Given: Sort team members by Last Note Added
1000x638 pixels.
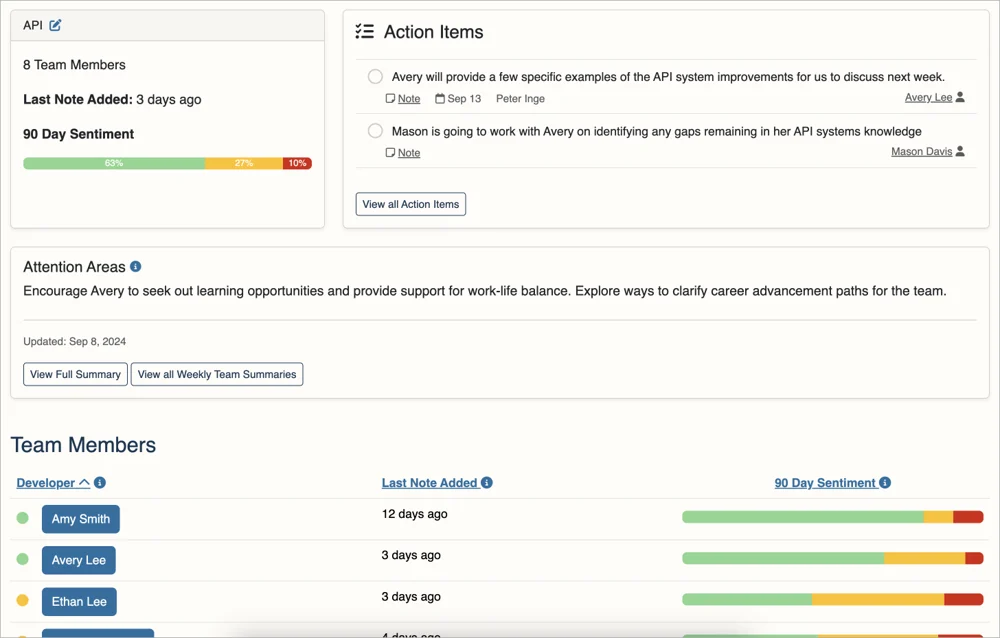Looking at the screenshot, I should [429, 483].
